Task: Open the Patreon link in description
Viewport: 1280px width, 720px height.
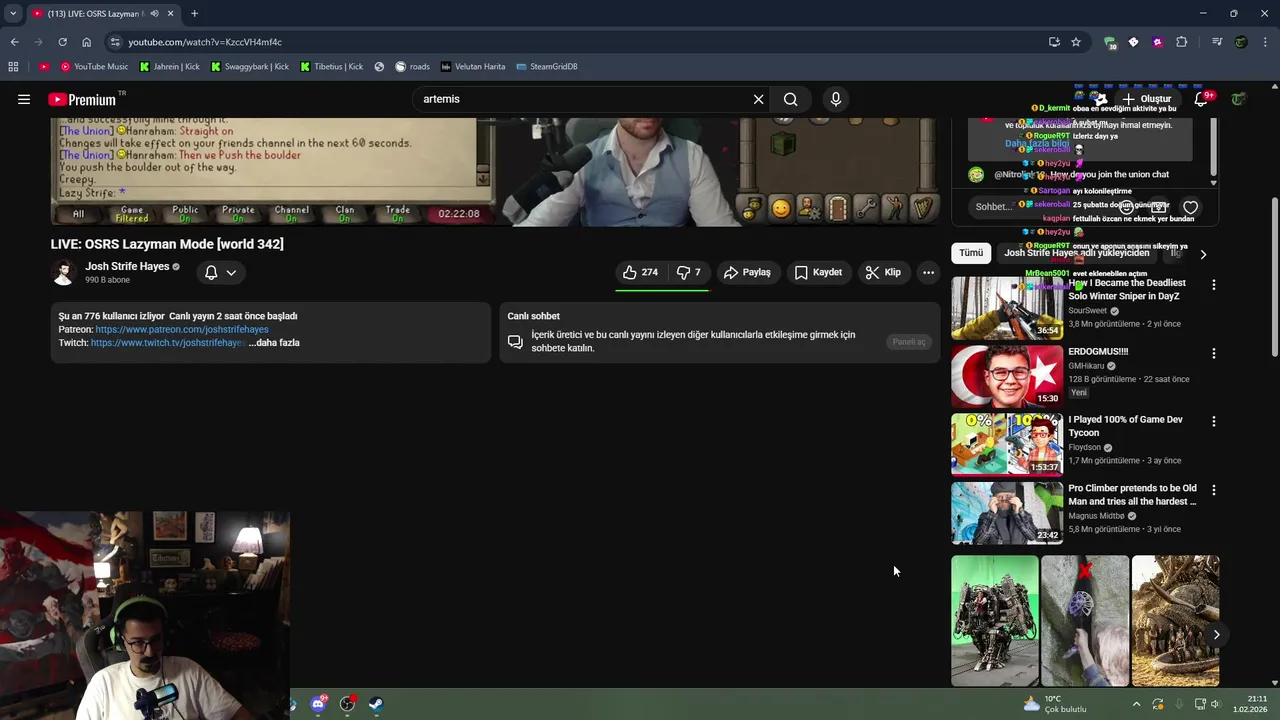Action: [x=182, y=329]
